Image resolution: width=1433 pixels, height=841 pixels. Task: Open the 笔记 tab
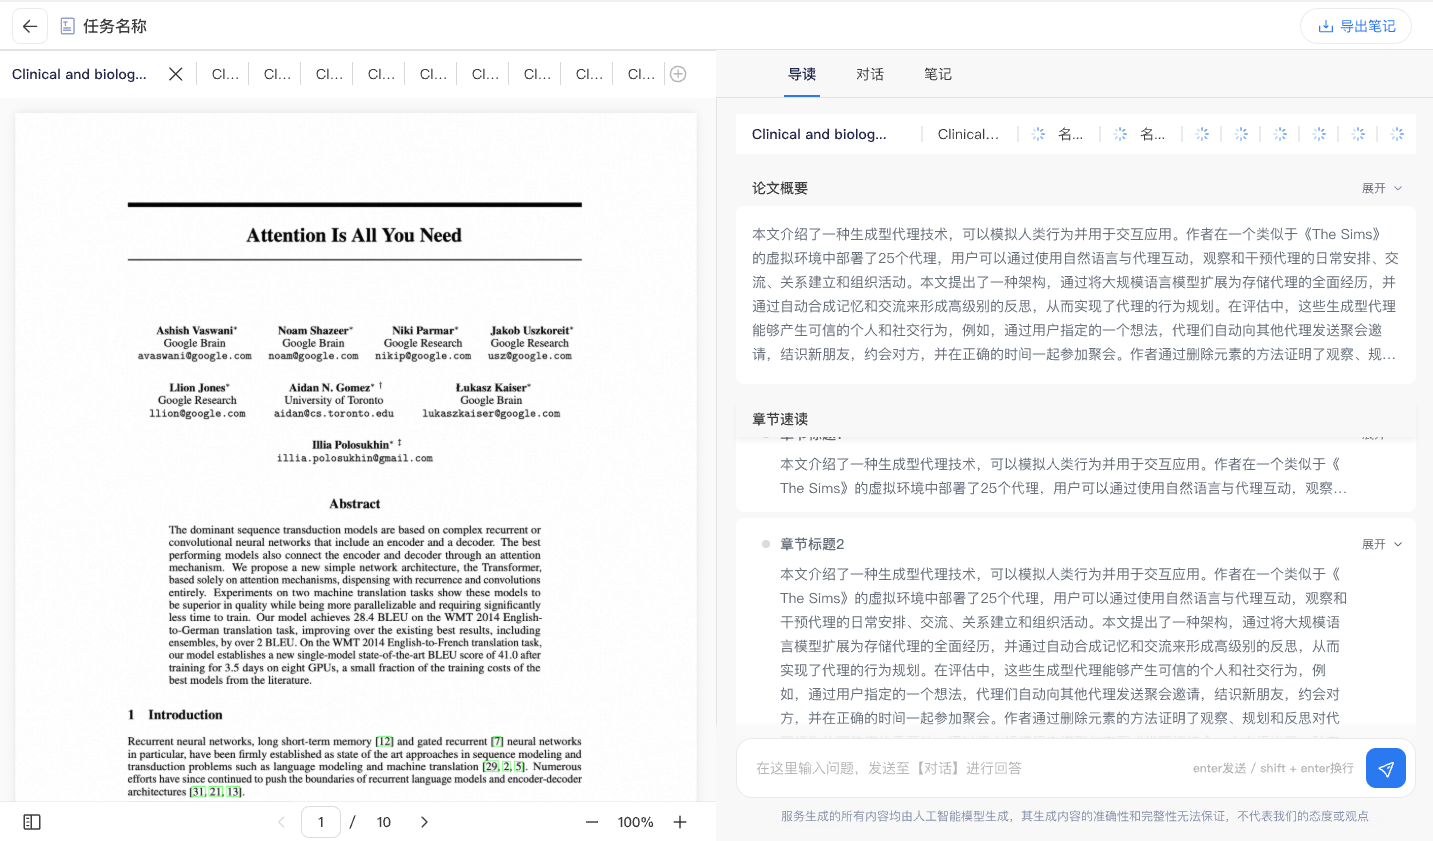tap(938, 74)
